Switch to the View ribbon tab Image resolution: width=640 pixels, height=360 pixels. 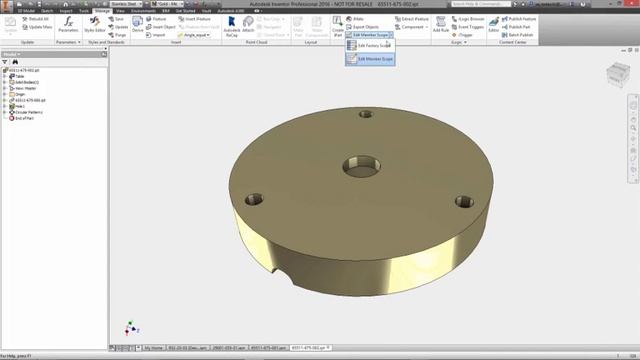pos(120,11)
